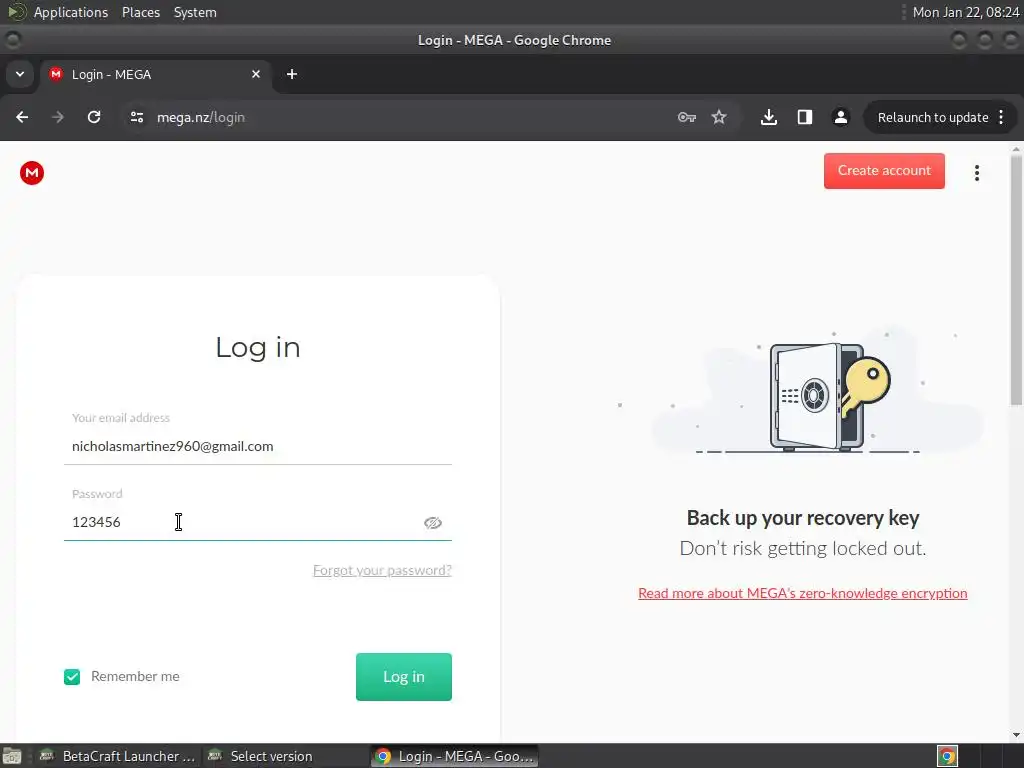
Task: Bookmark this page with star icon
Action: click(719, 118)
